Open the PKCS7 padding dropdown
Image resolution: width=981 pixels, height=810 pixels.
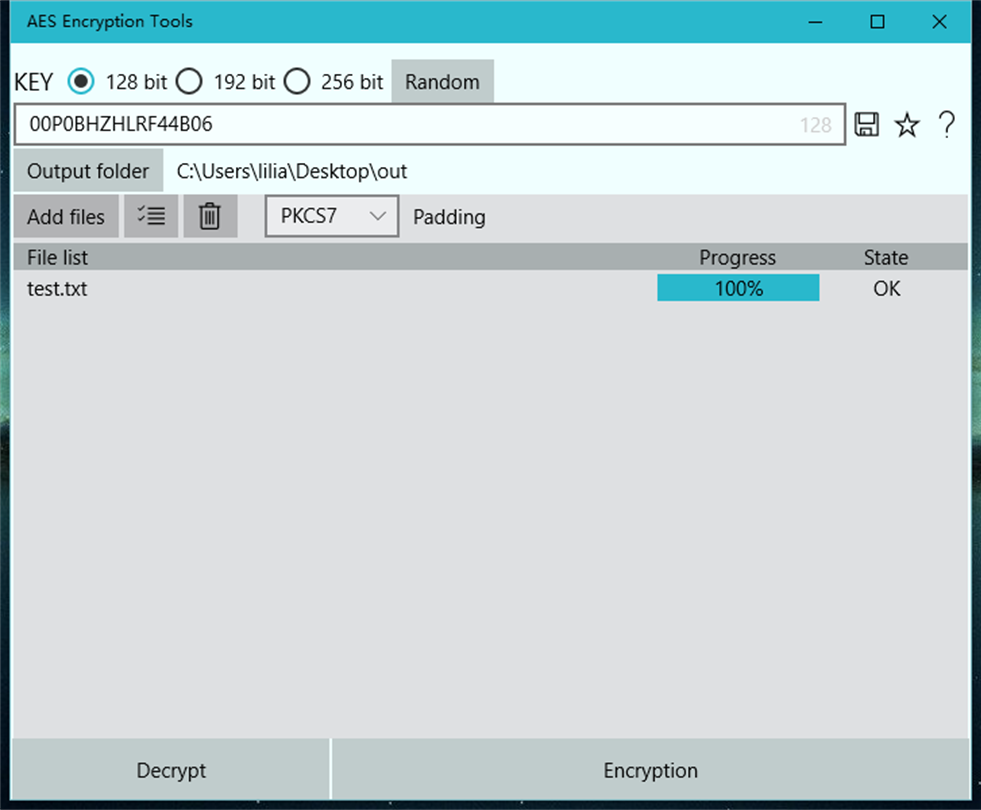pyautogui.click(x=332, y=216)
